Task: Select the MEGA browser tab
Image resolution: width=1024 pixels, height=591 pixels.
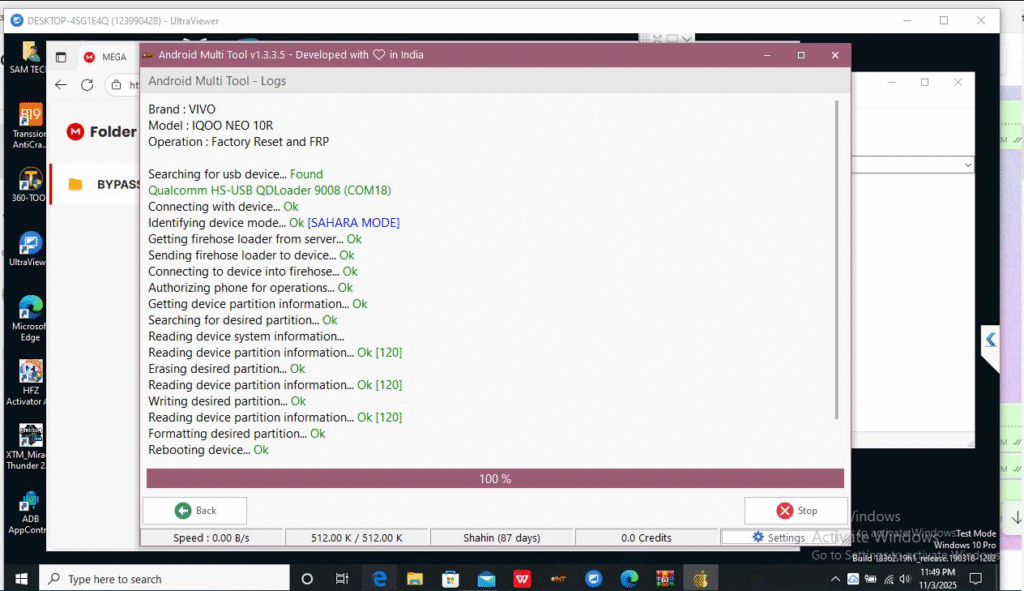Action: [x=105, y=58]
